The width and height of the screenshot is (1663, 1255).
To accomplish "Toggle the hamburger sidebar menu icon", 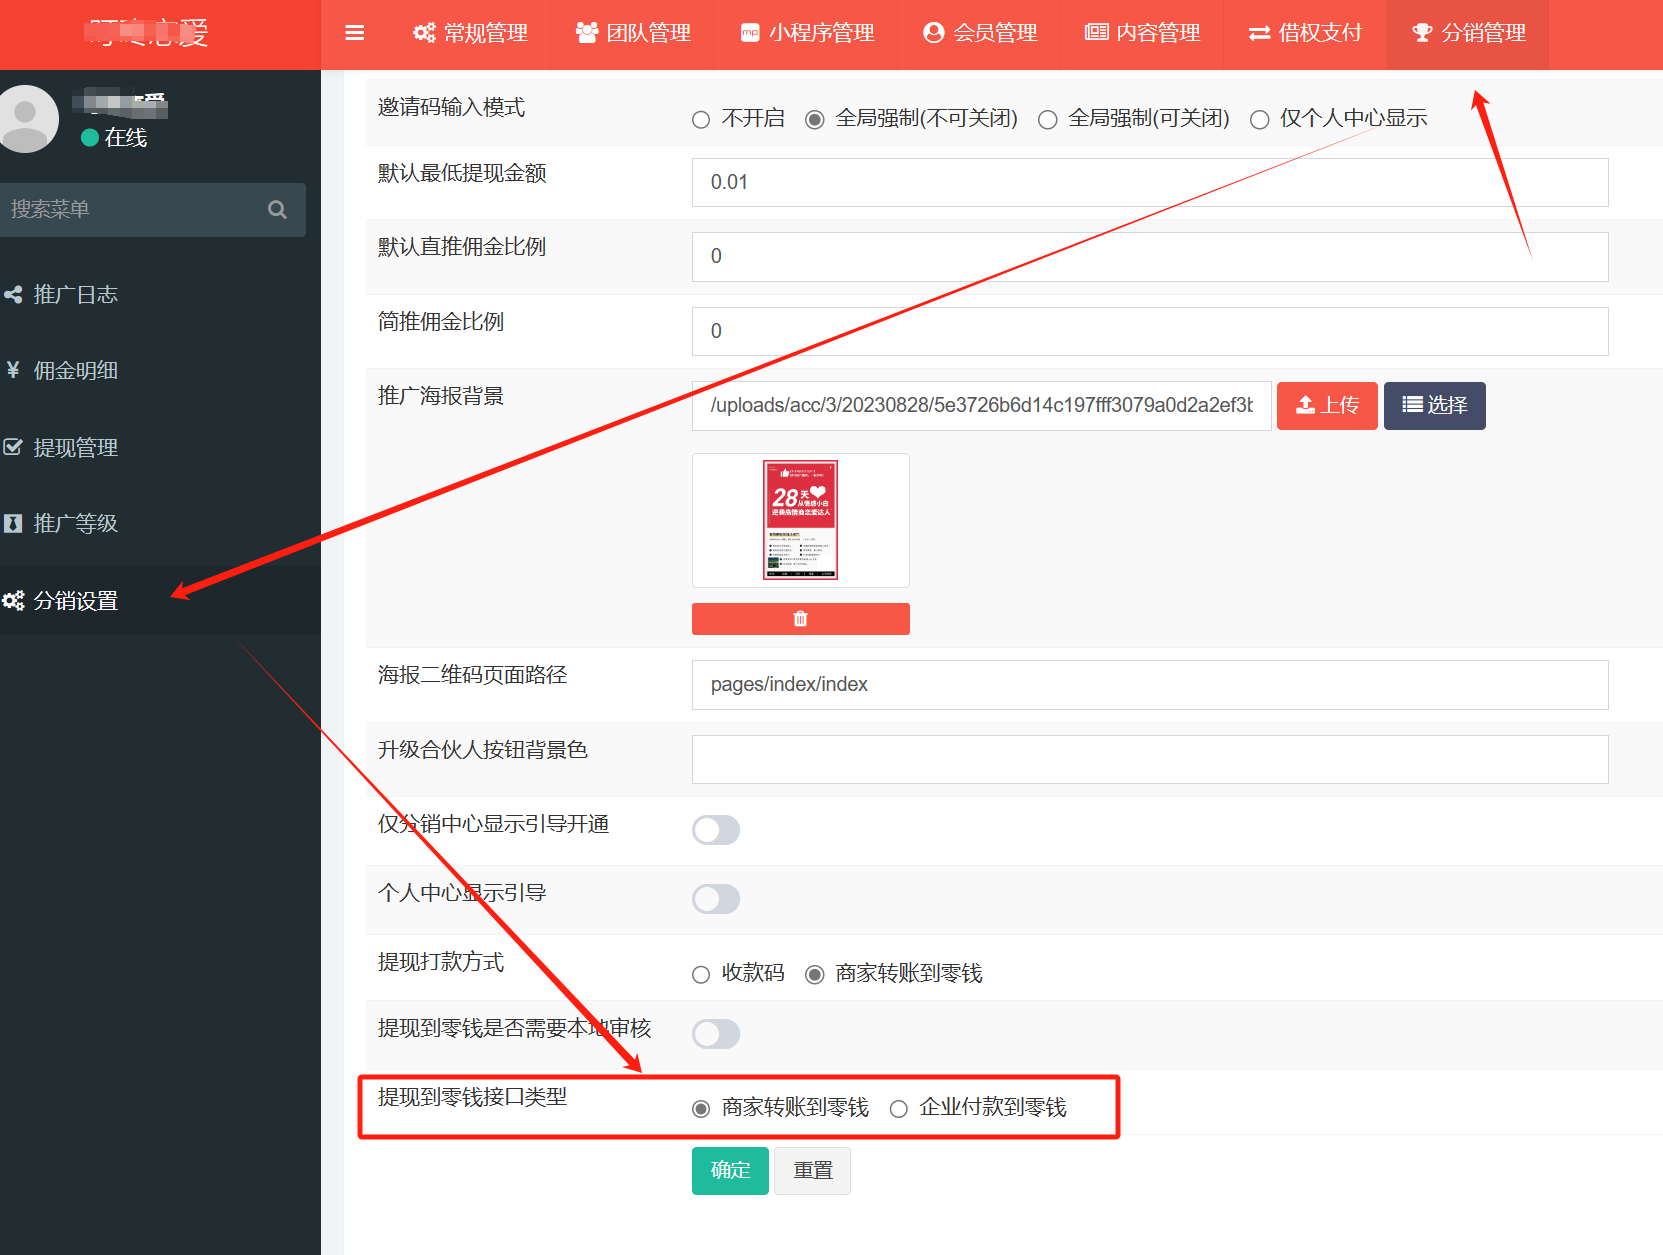I will click(354, 33).
